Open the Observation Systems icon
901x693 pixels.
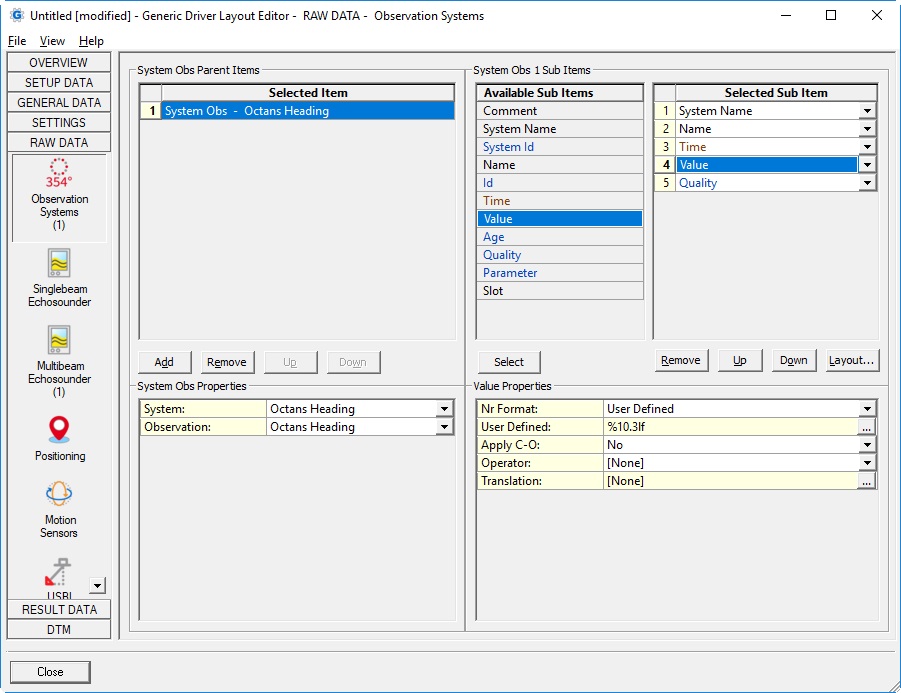(x=59, y=170)
